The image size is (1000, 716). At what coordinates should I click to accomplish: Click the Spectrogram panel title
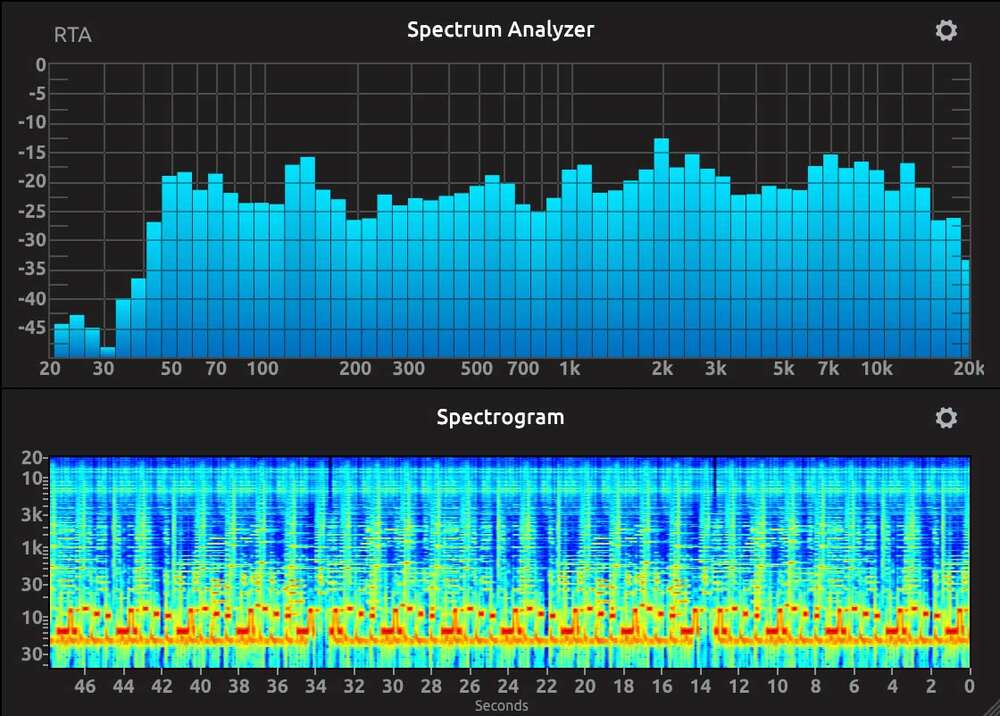pyautogui.click(x=500, y=417)
